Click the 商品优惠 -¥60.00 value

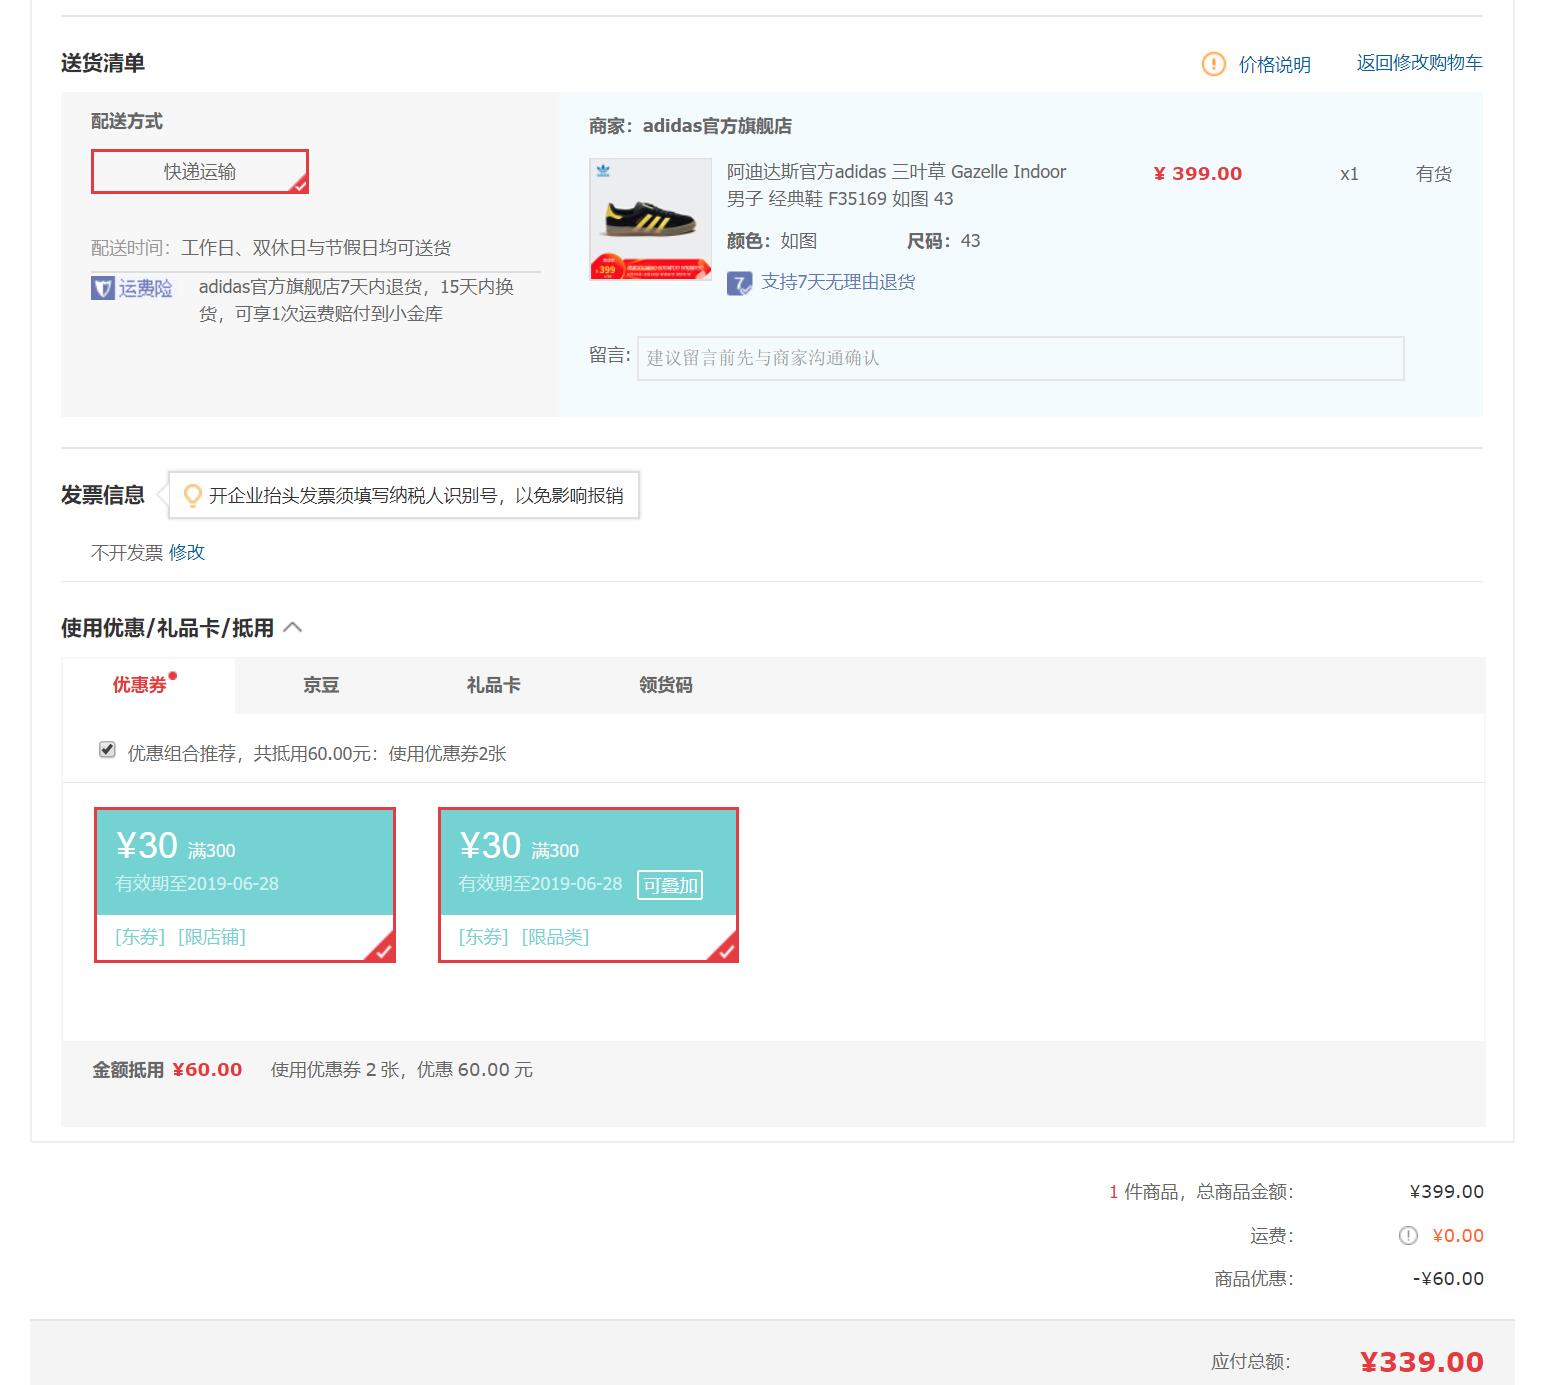(1448, 1279)
